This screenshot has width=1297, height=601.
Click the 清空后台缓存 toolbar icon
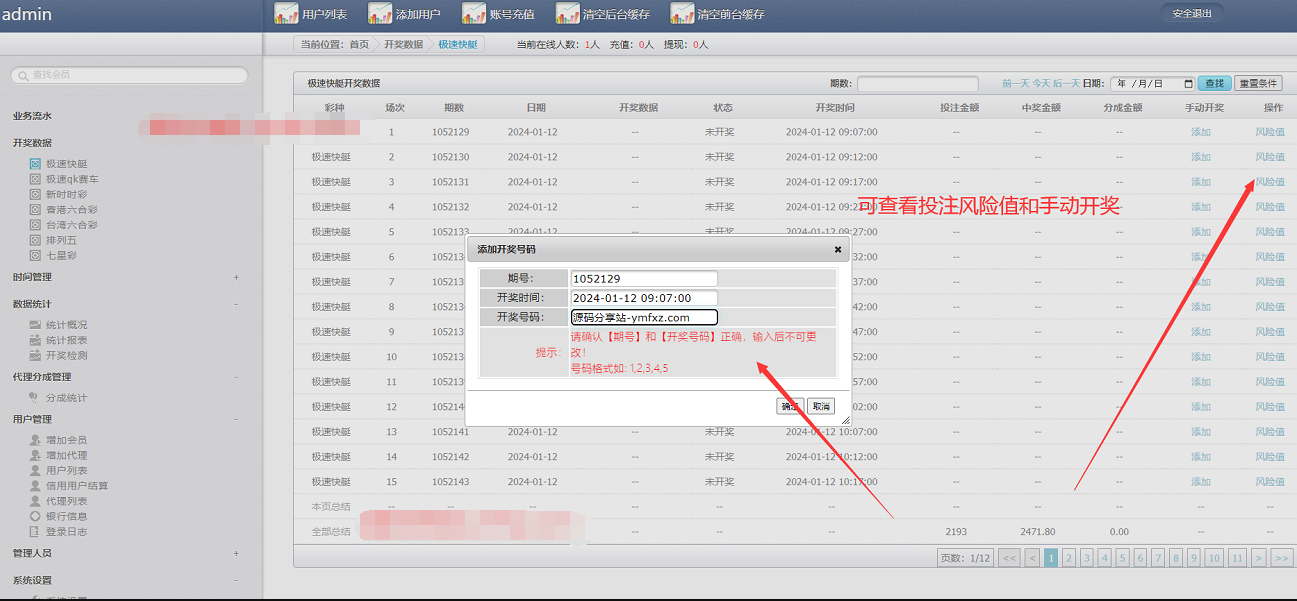coord(568,14)
